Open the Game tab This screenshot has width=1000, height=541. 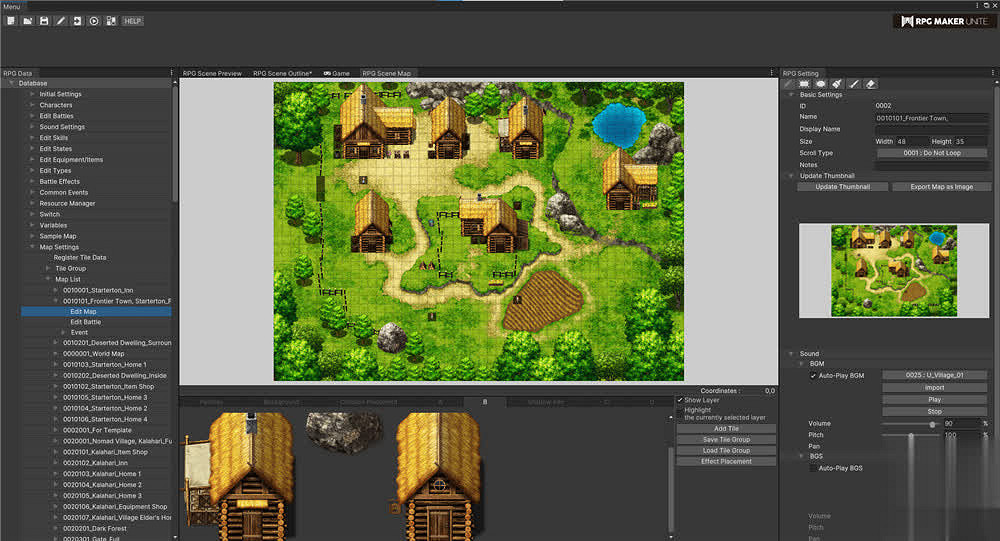[x=336, y=73]
